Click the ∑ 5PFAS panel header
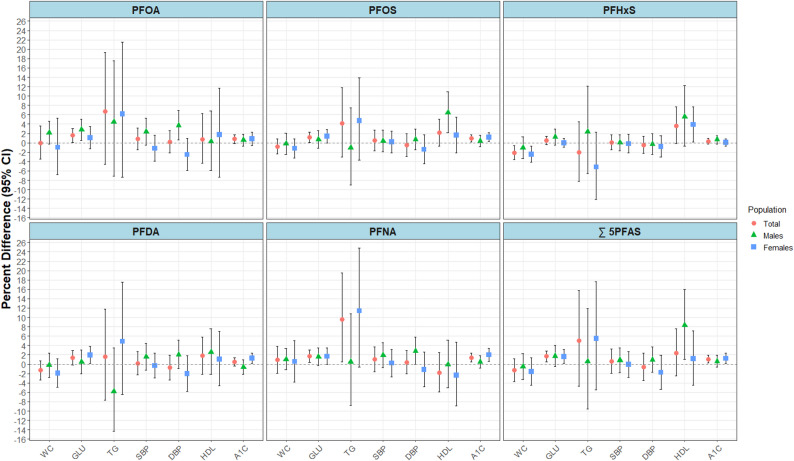This screenshot has width=794, height=461. [620, 232]
